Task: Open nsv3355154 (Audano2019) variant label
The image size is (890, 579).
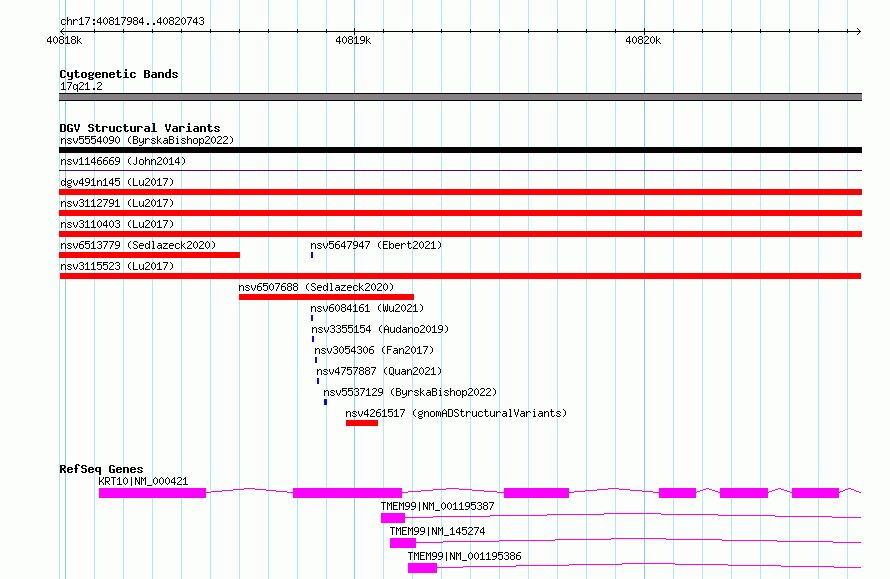Action: click(380, 329)
